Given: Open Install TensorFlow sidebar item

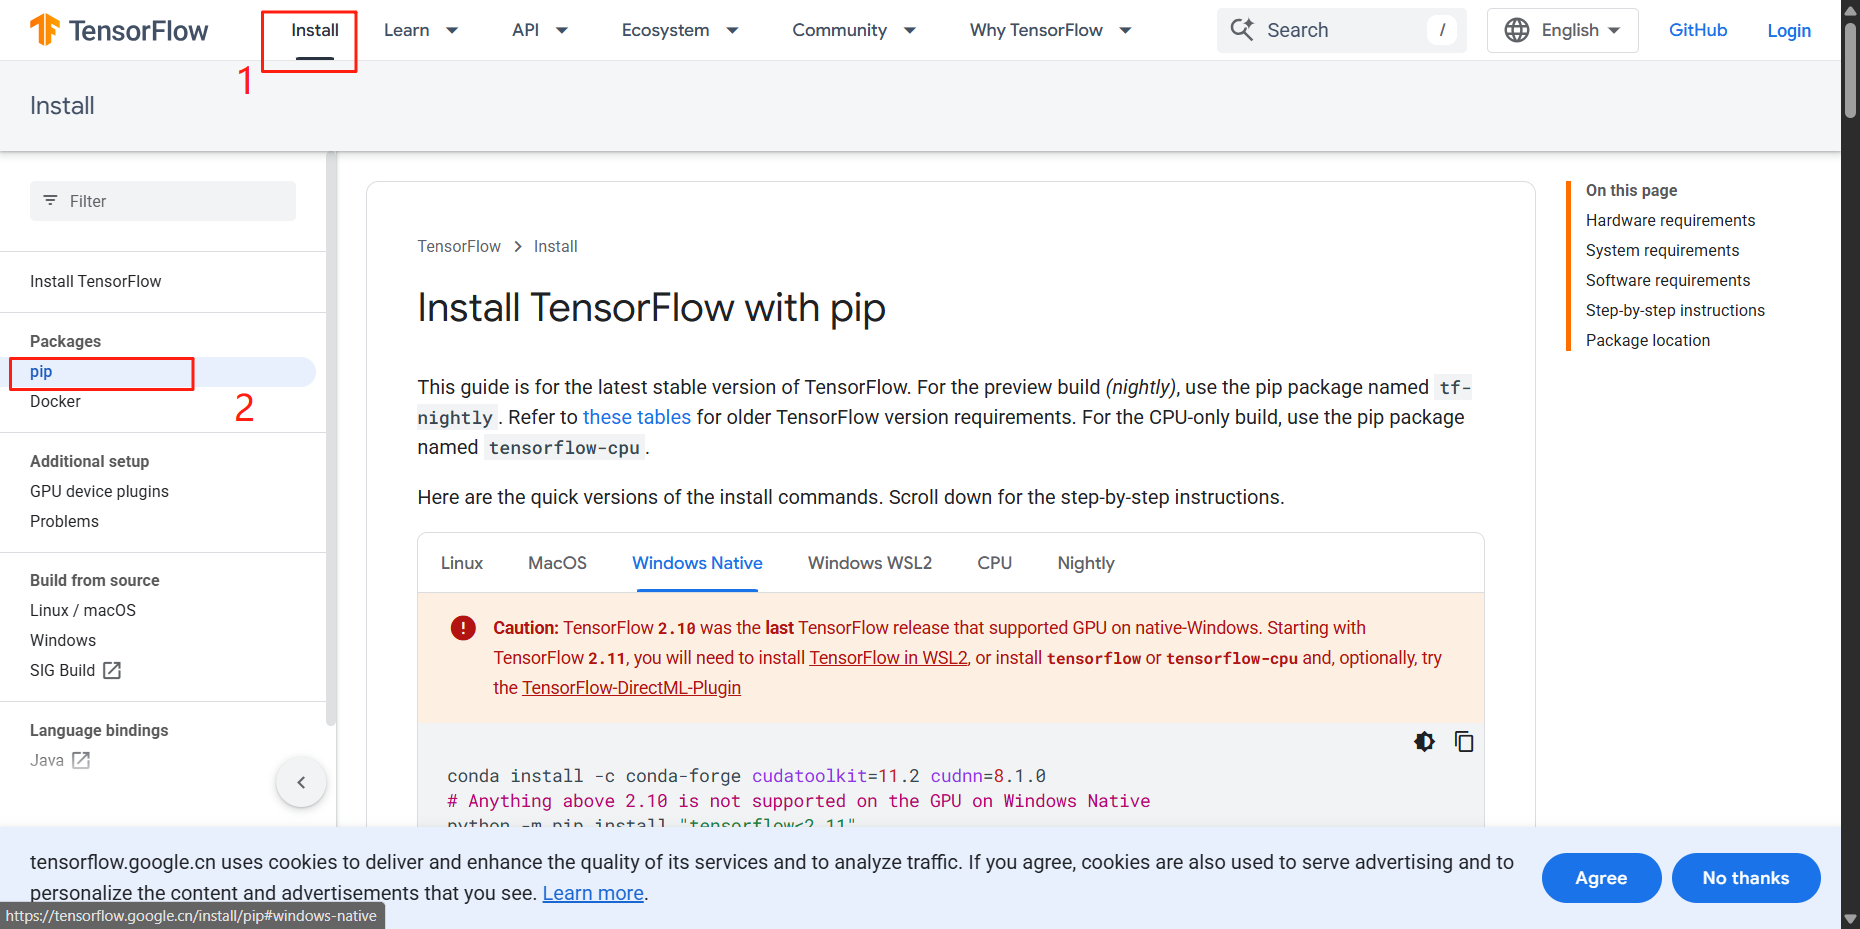Looking at the screenshot, I should point(96,282).
